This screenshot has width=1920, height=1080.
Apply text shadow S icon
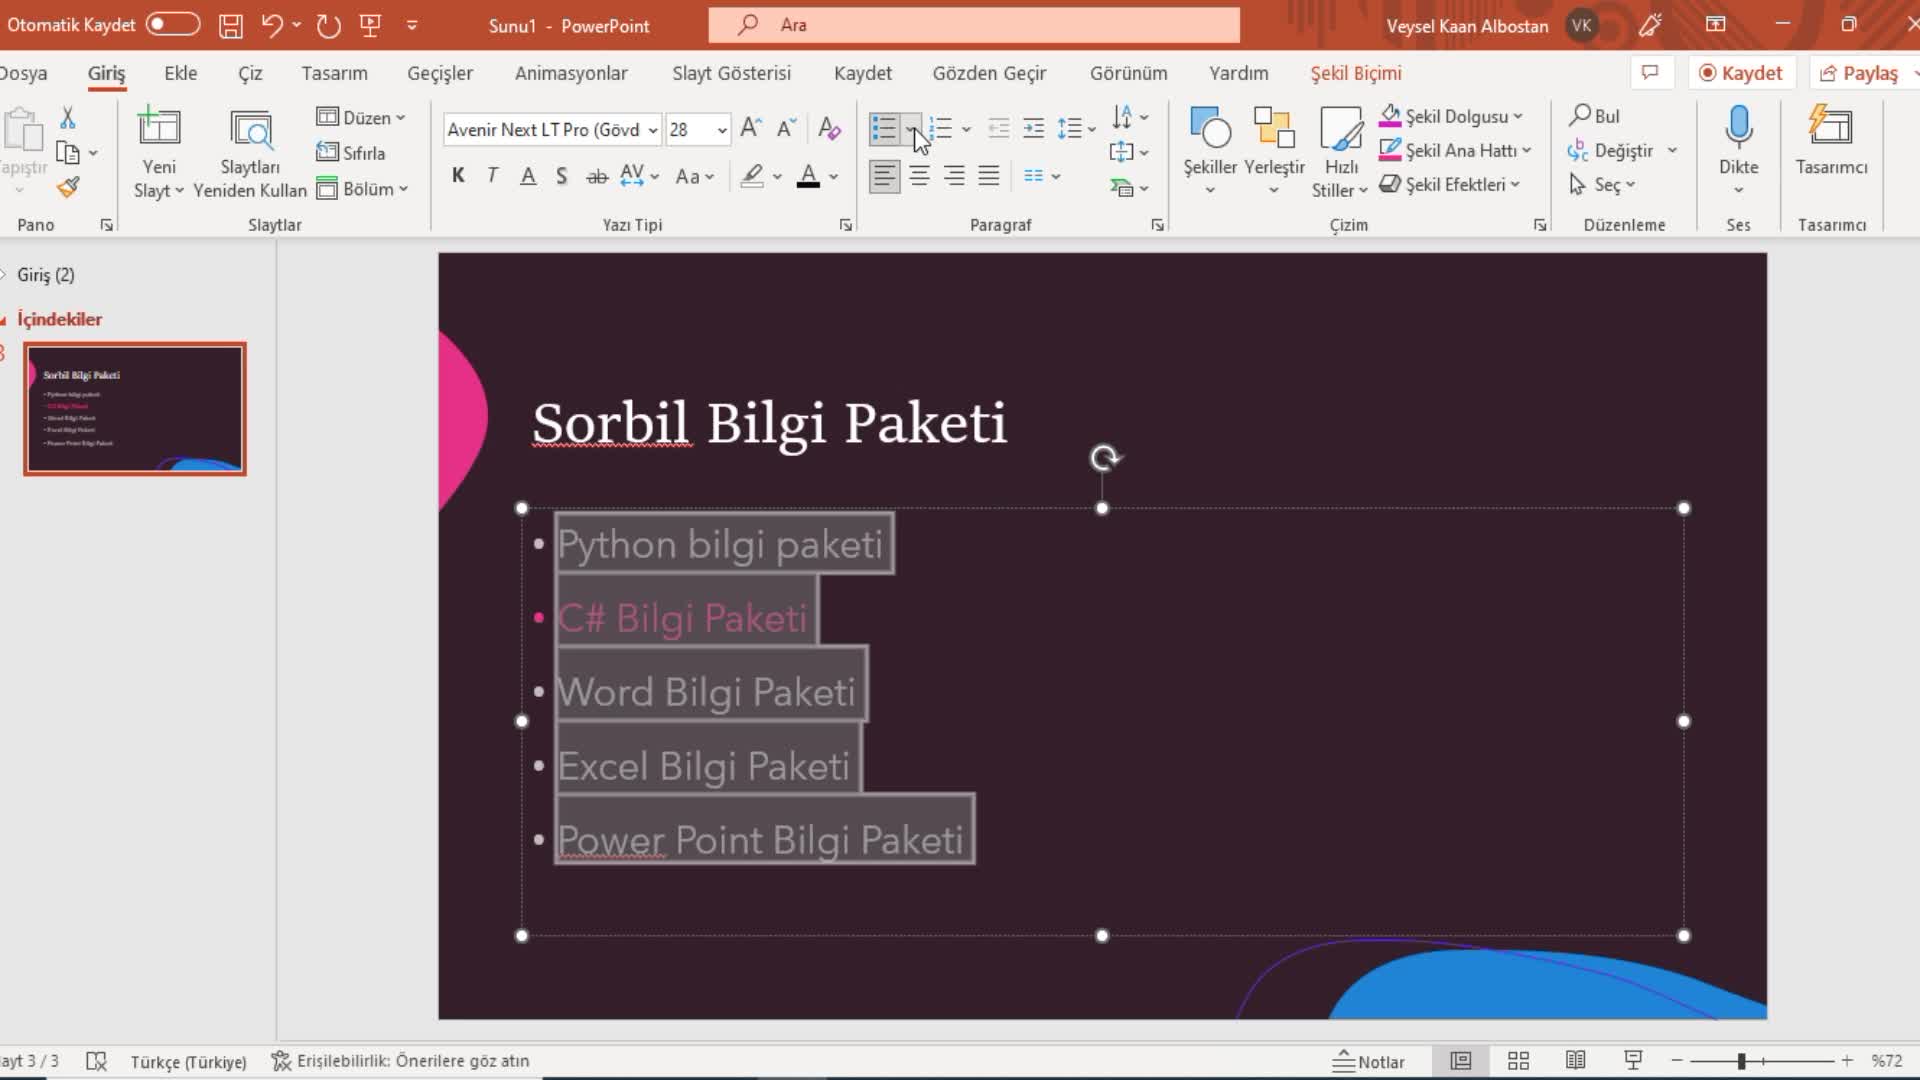tap(562, 176)
